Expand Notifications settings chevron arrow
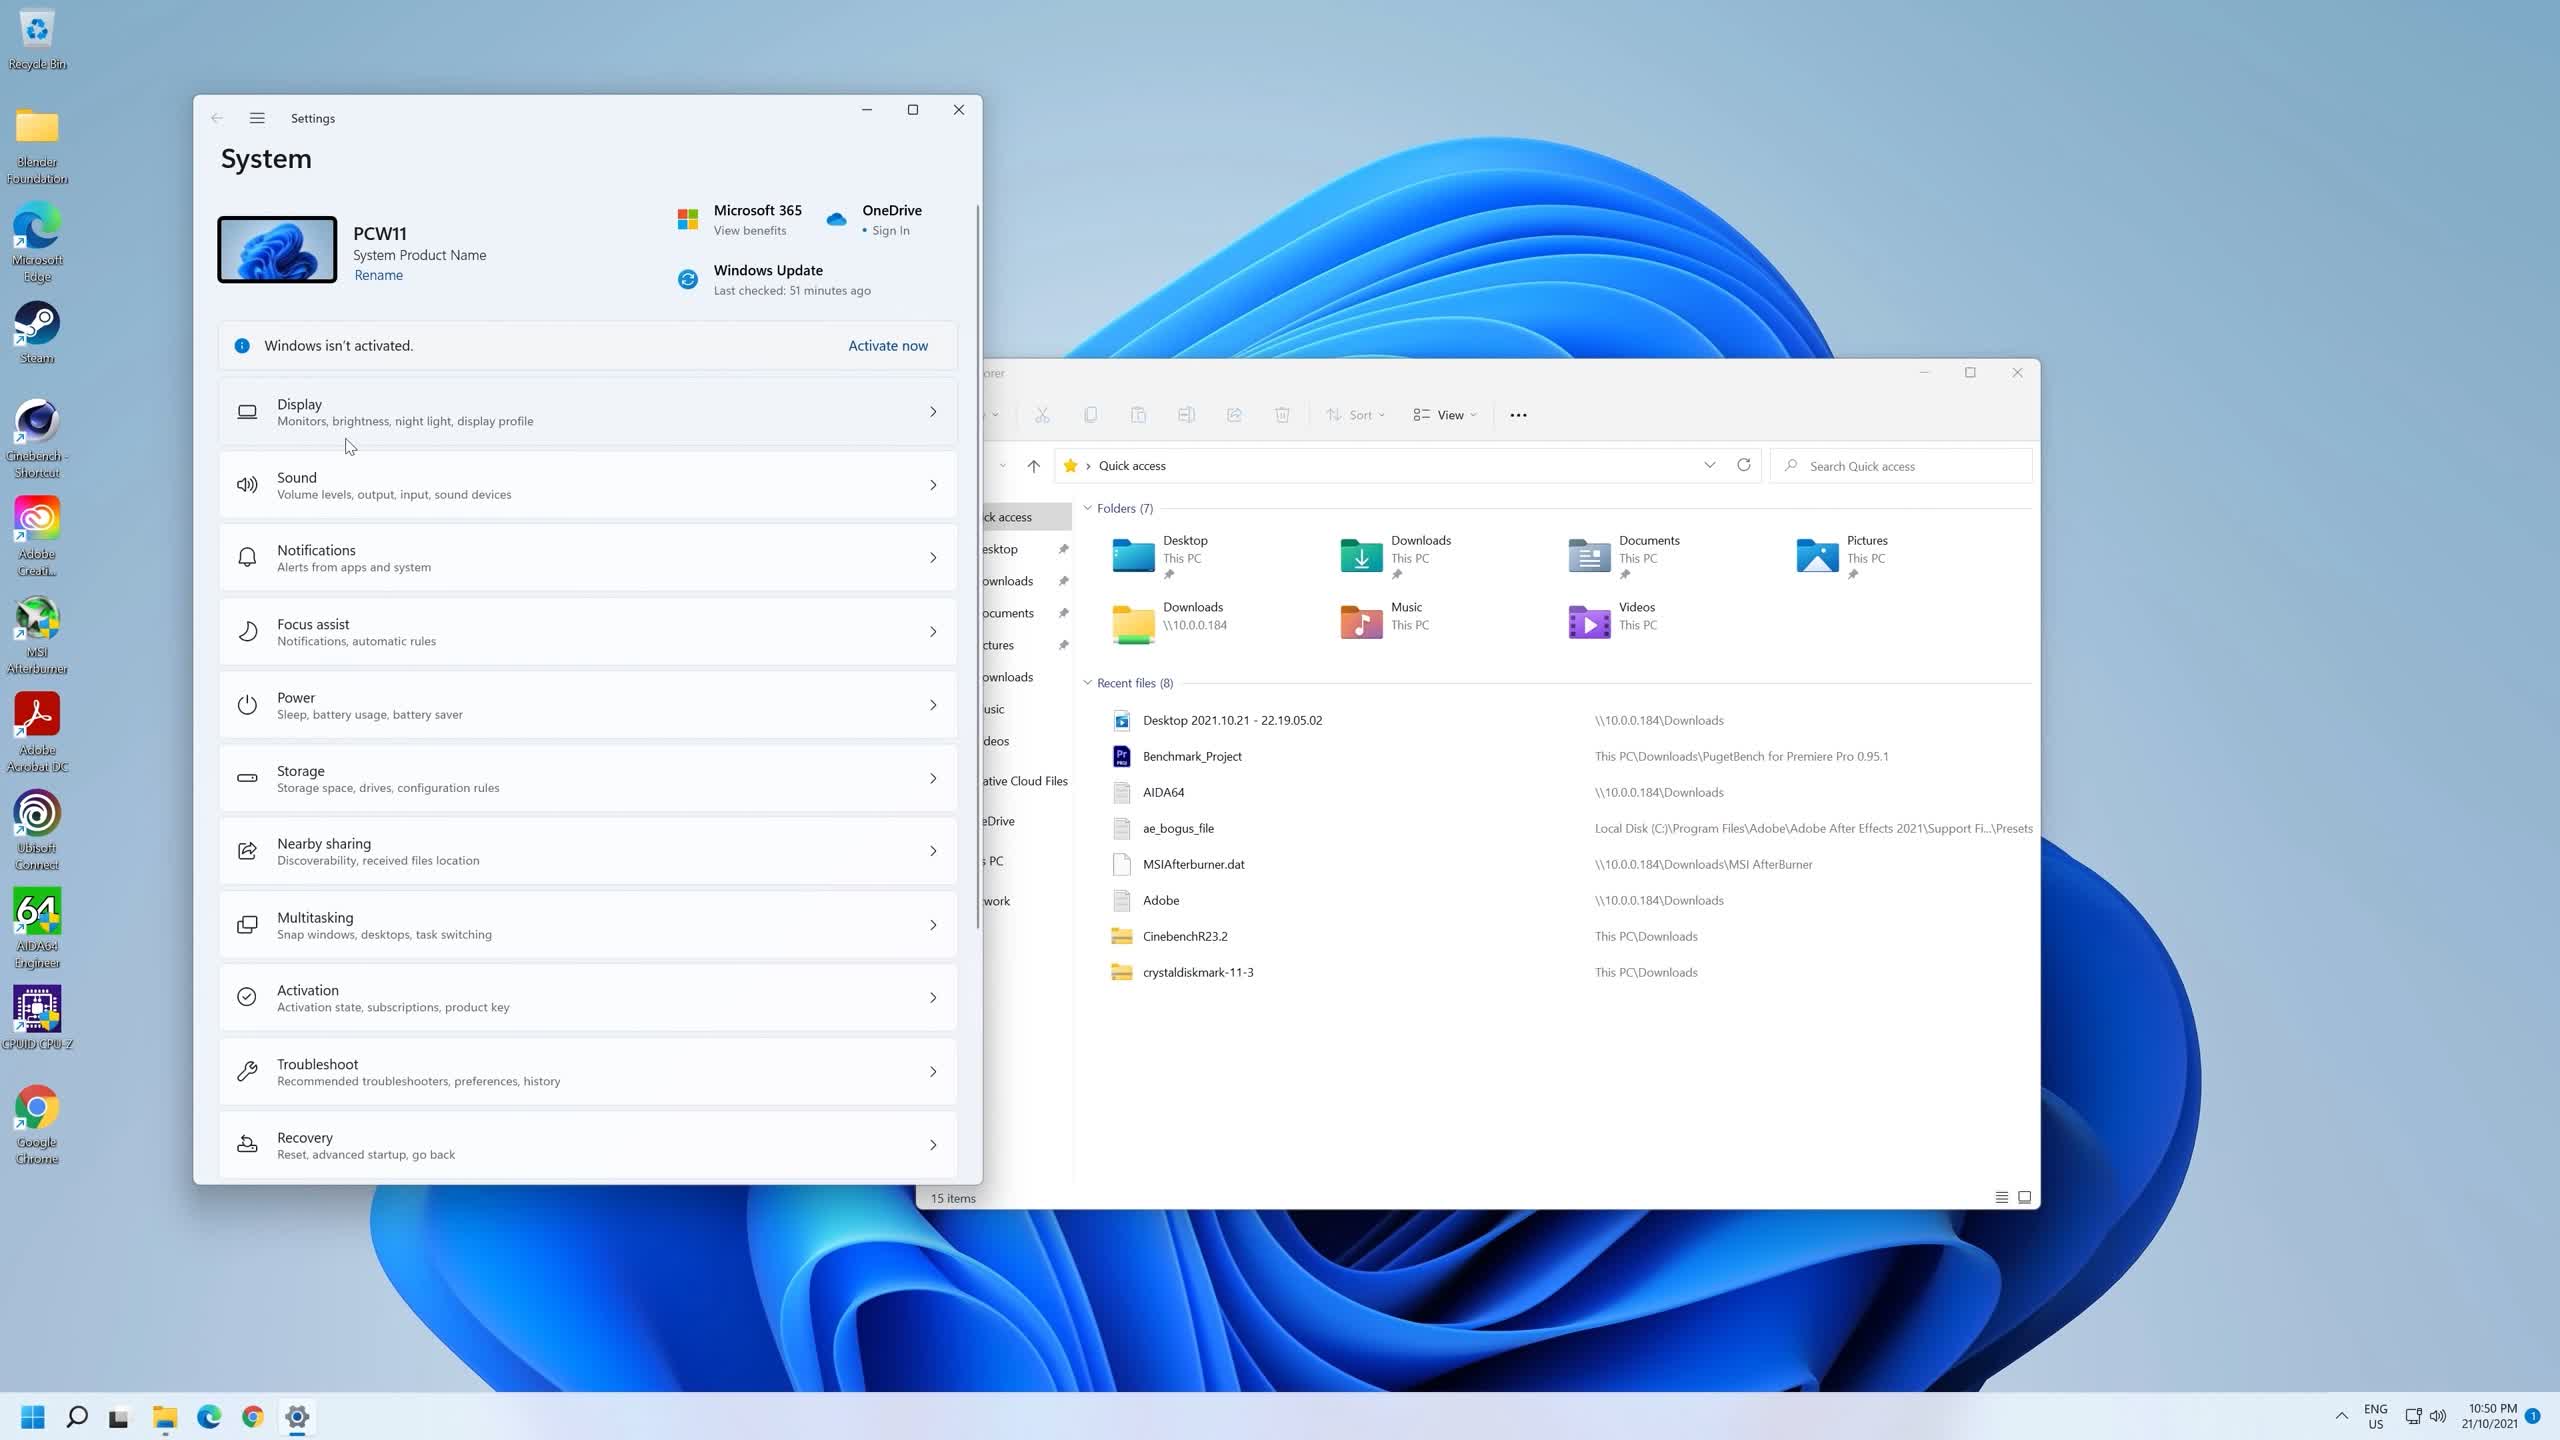2560x1440 pixels. [932, 559]
